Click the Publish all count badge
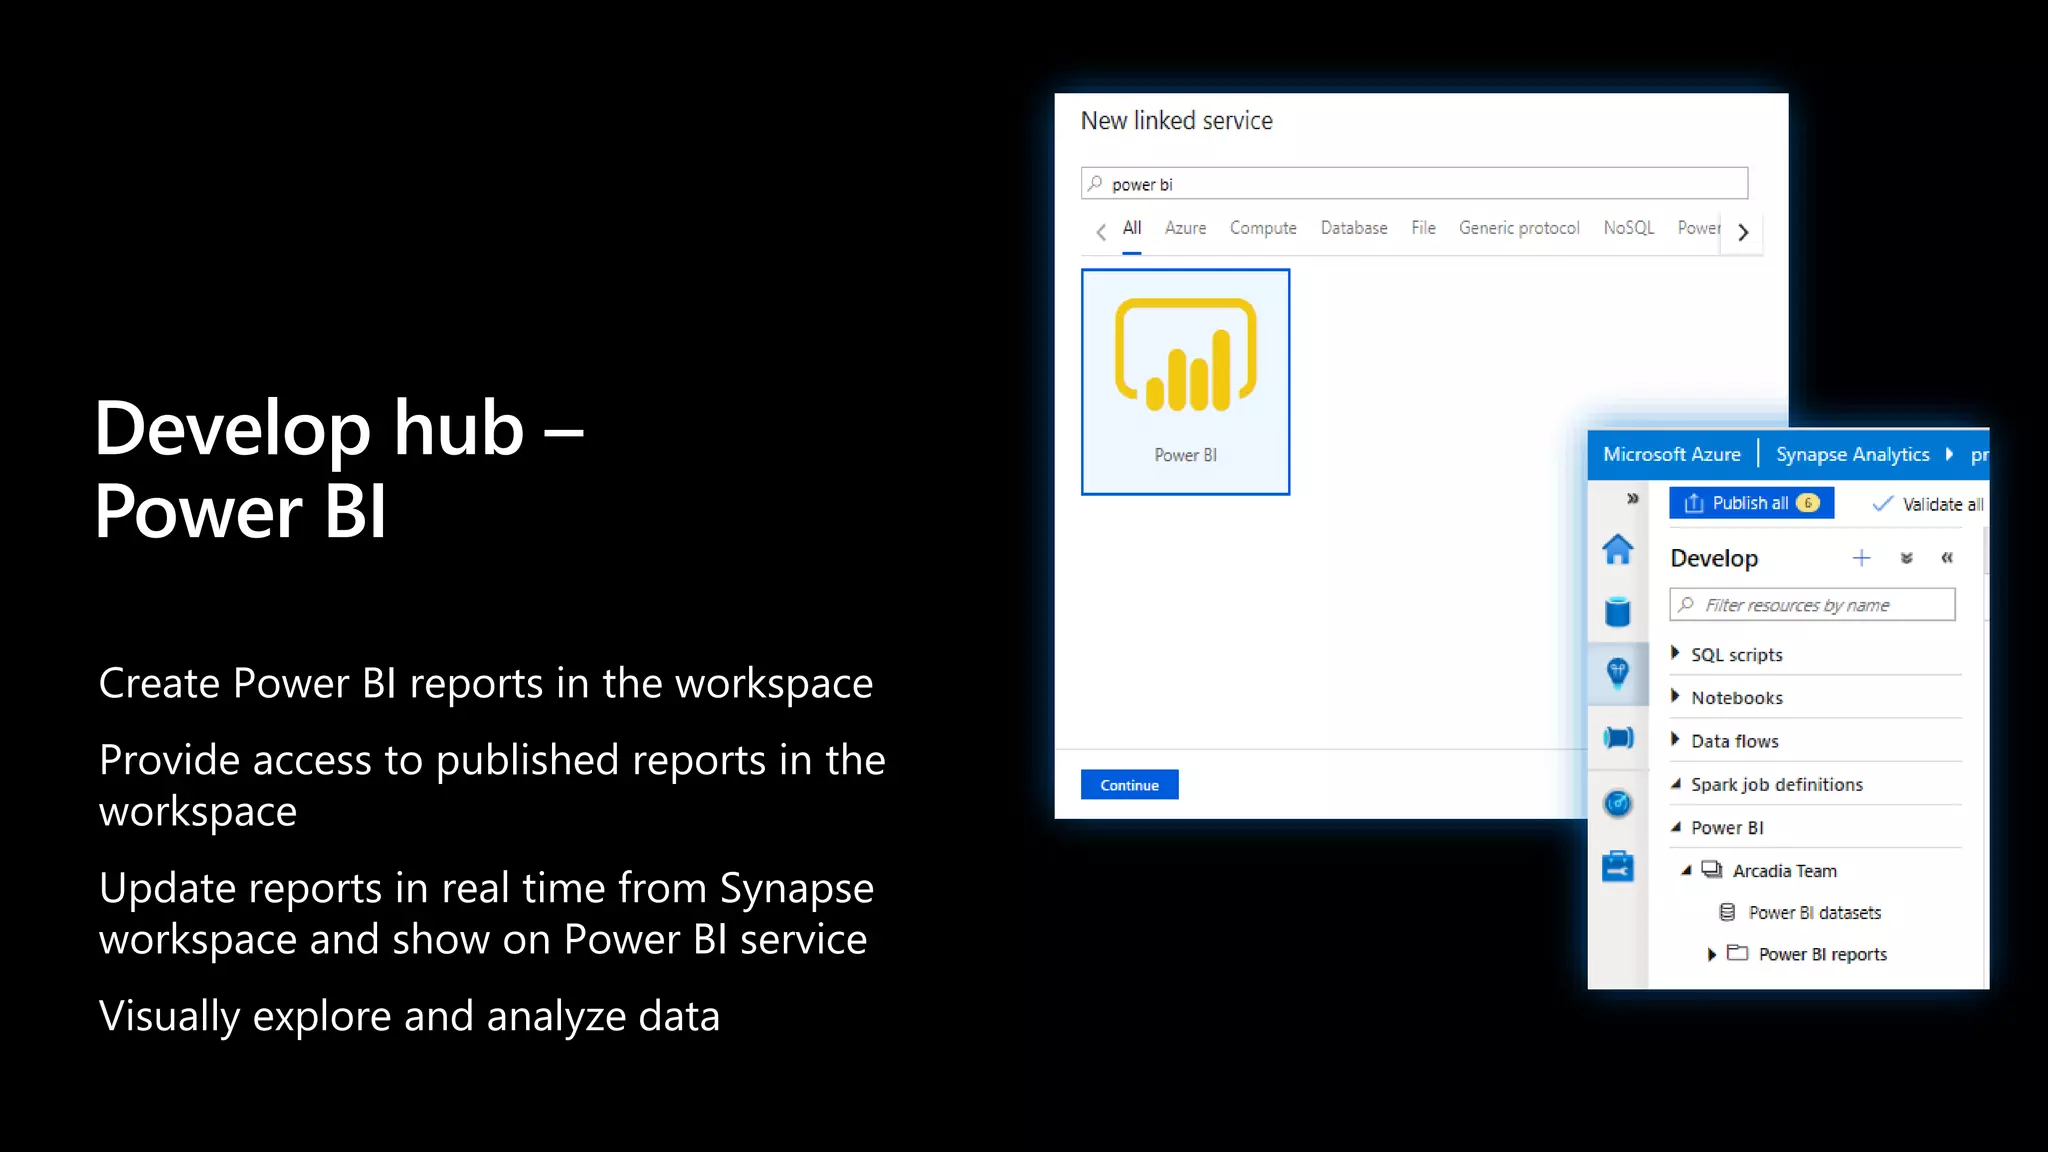Image resolution: width=2048 pixels, height=1152 pixels. pos(1807,503)
